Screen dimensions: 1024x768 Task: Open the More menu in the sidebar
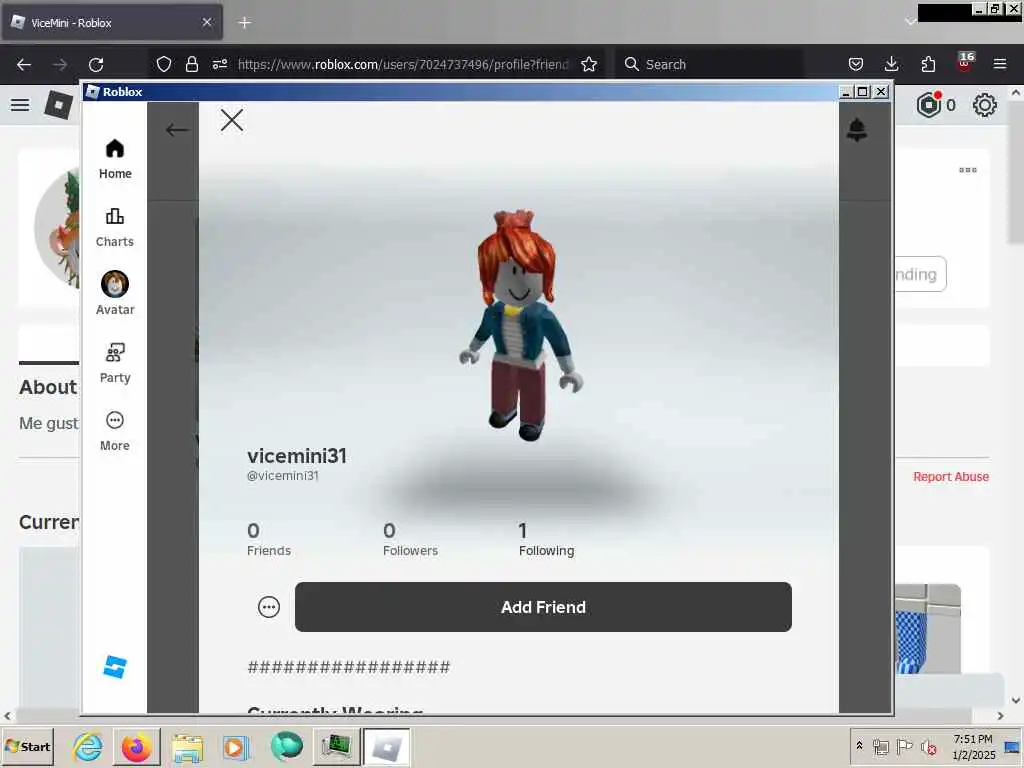click(x=115, y=431)
